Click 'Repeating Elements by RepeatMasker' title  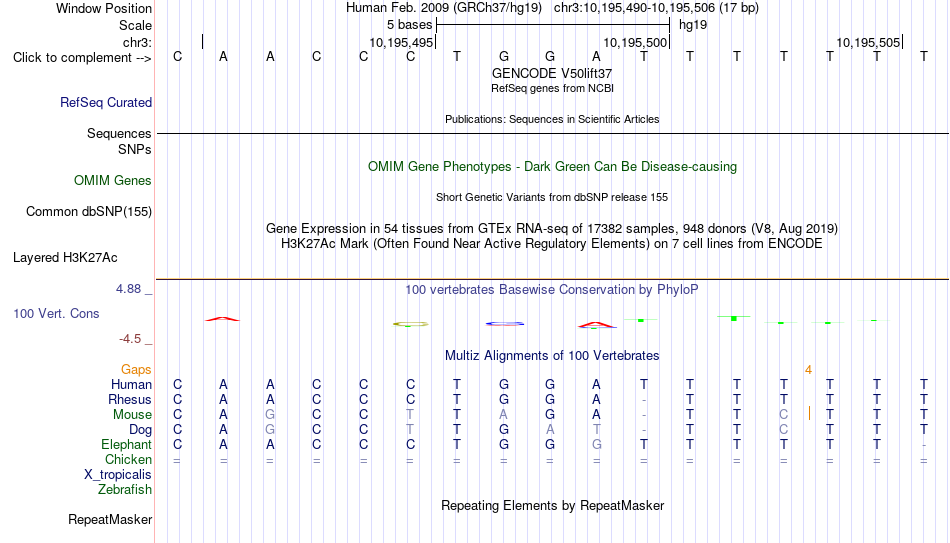pos(552,505)
